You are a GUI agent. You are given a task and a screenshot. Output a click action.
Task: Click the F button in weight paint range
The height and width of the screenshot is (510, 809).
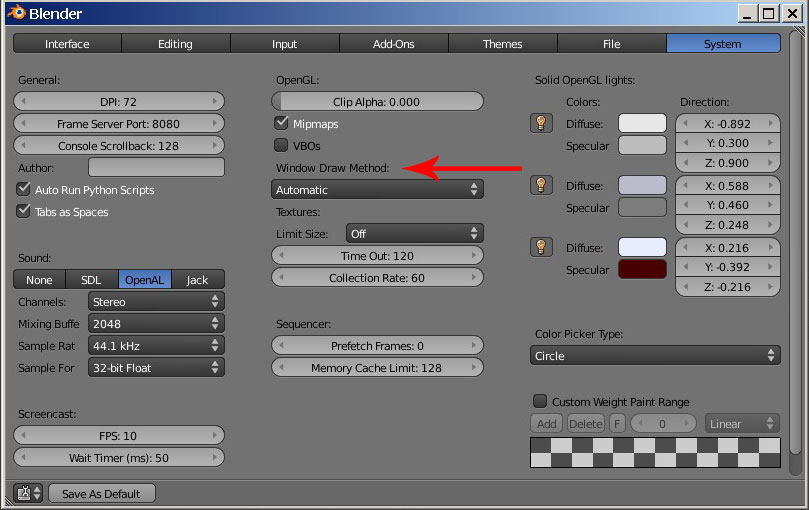click(x=617, y=423)
